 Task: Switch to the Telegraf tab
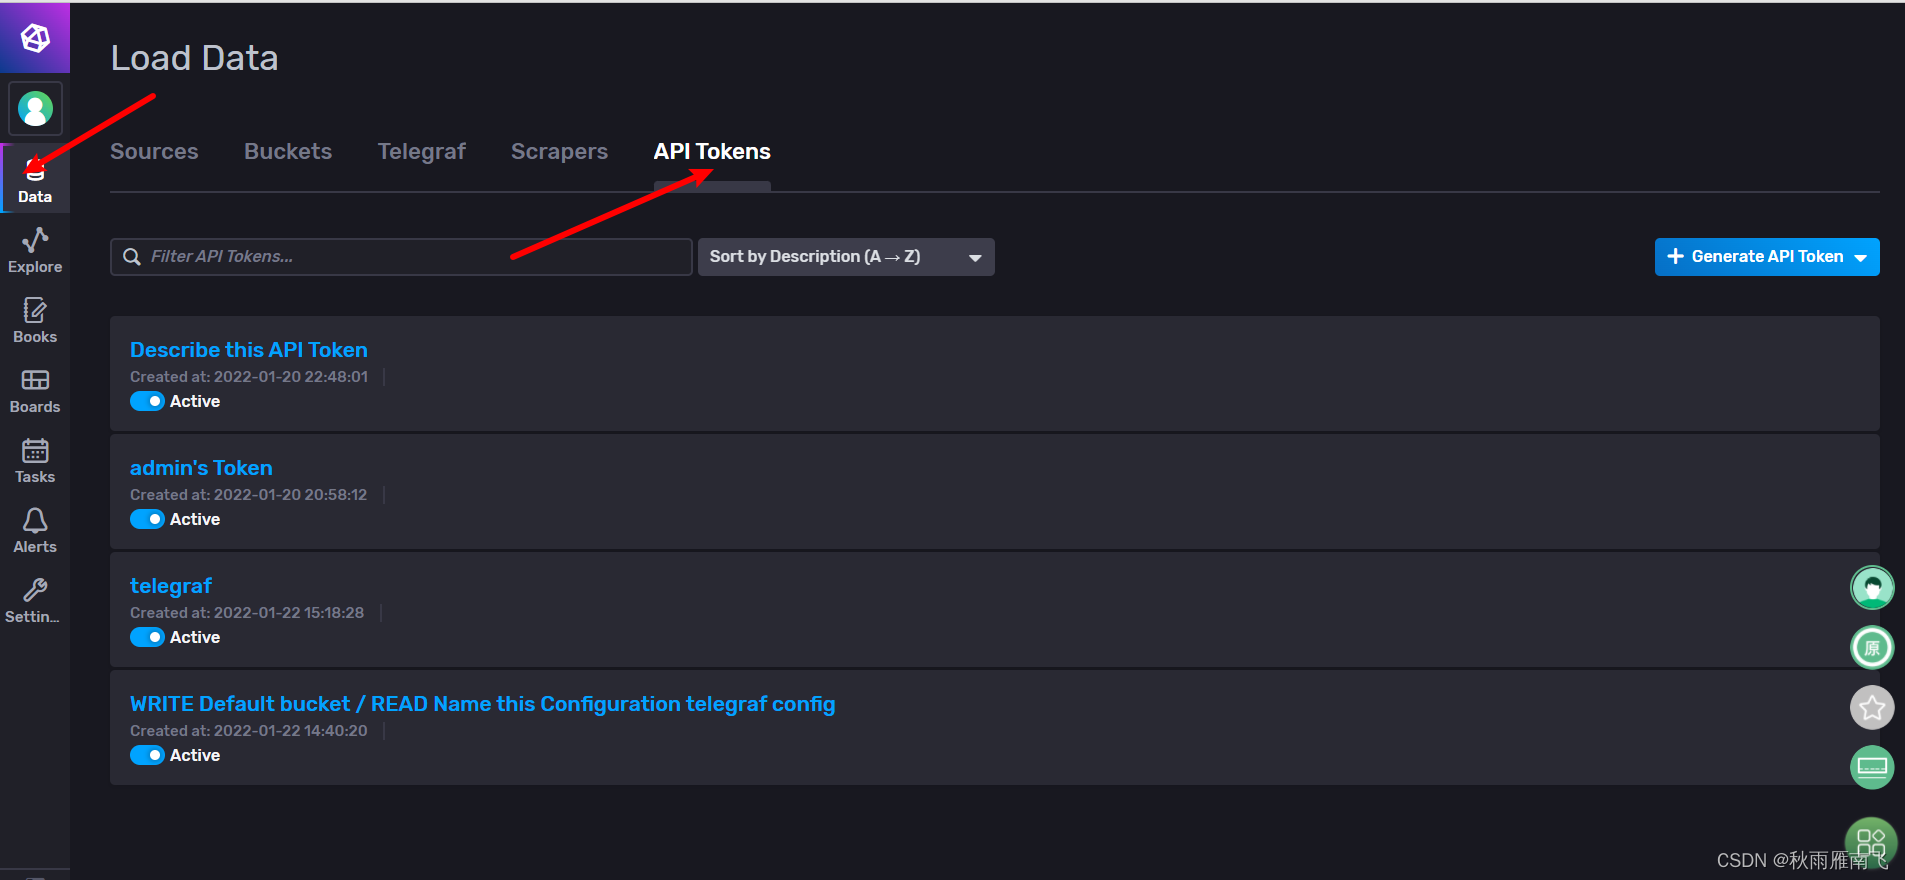click(421, 152)
